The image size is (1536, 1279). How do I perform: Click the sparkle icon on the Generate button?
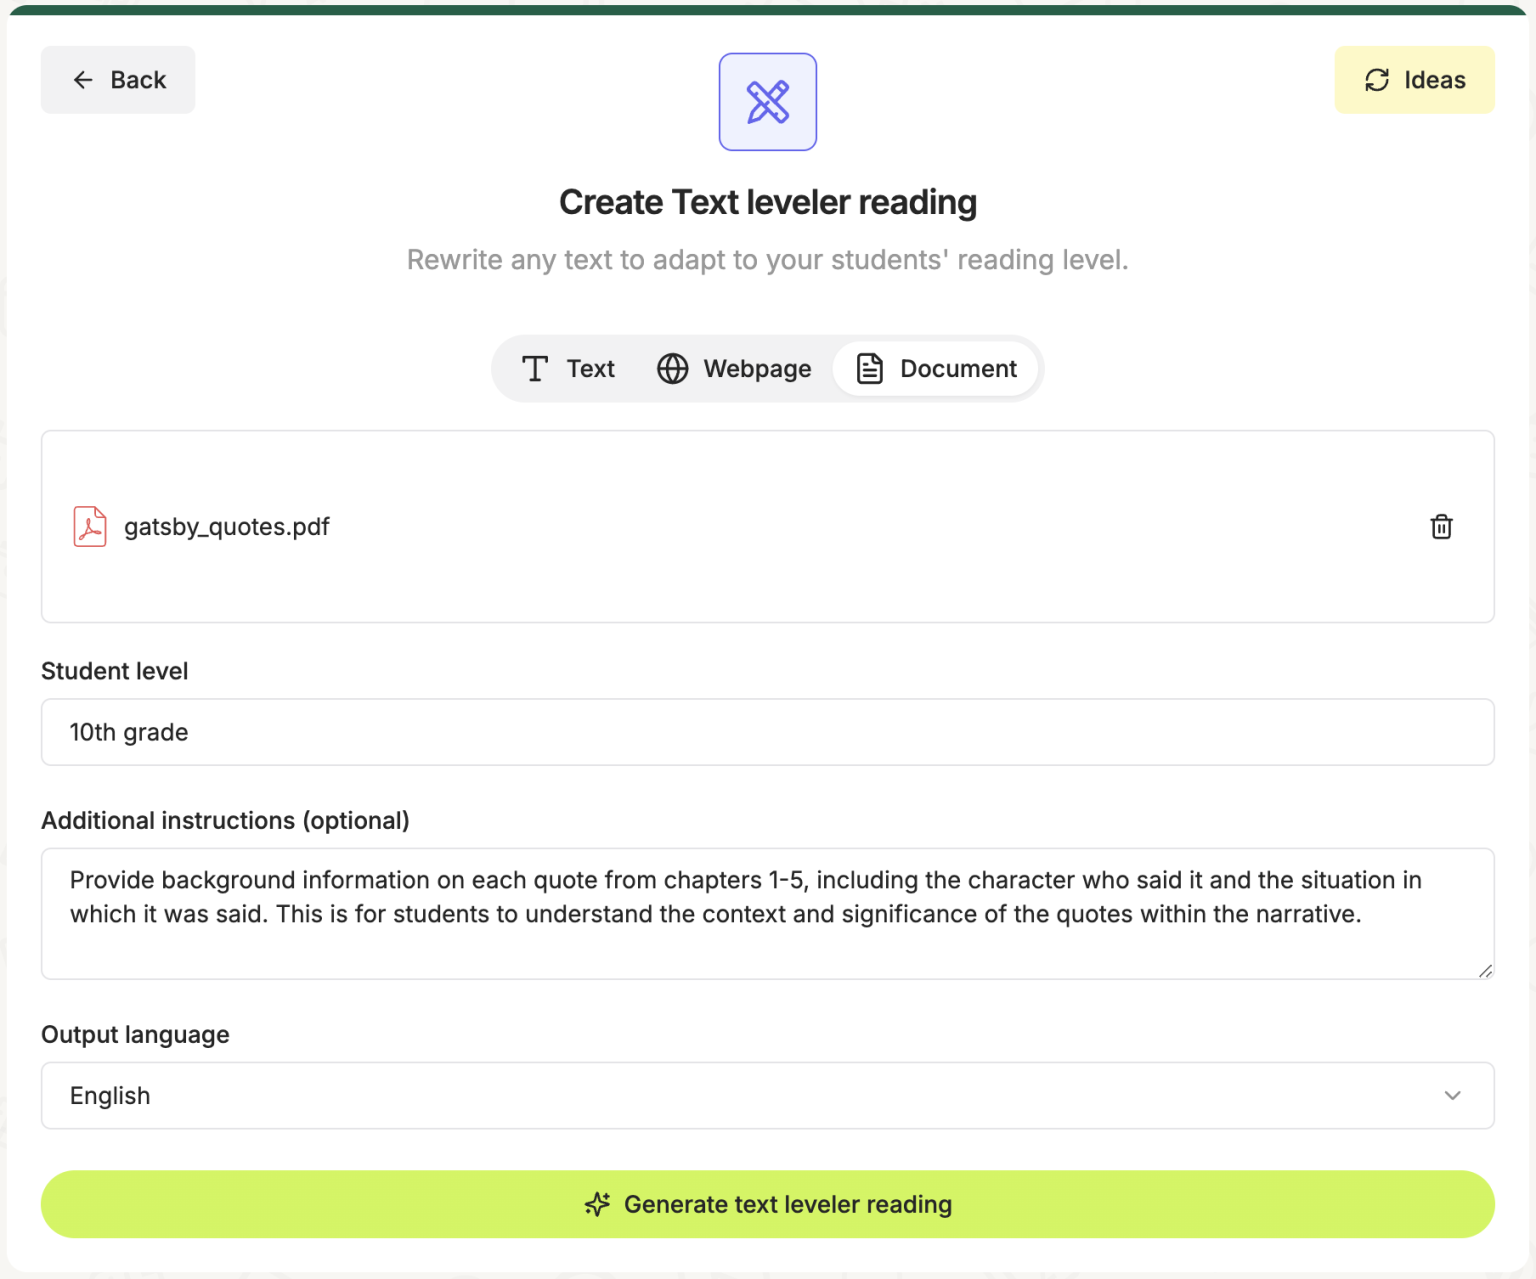pos(596,1204)
